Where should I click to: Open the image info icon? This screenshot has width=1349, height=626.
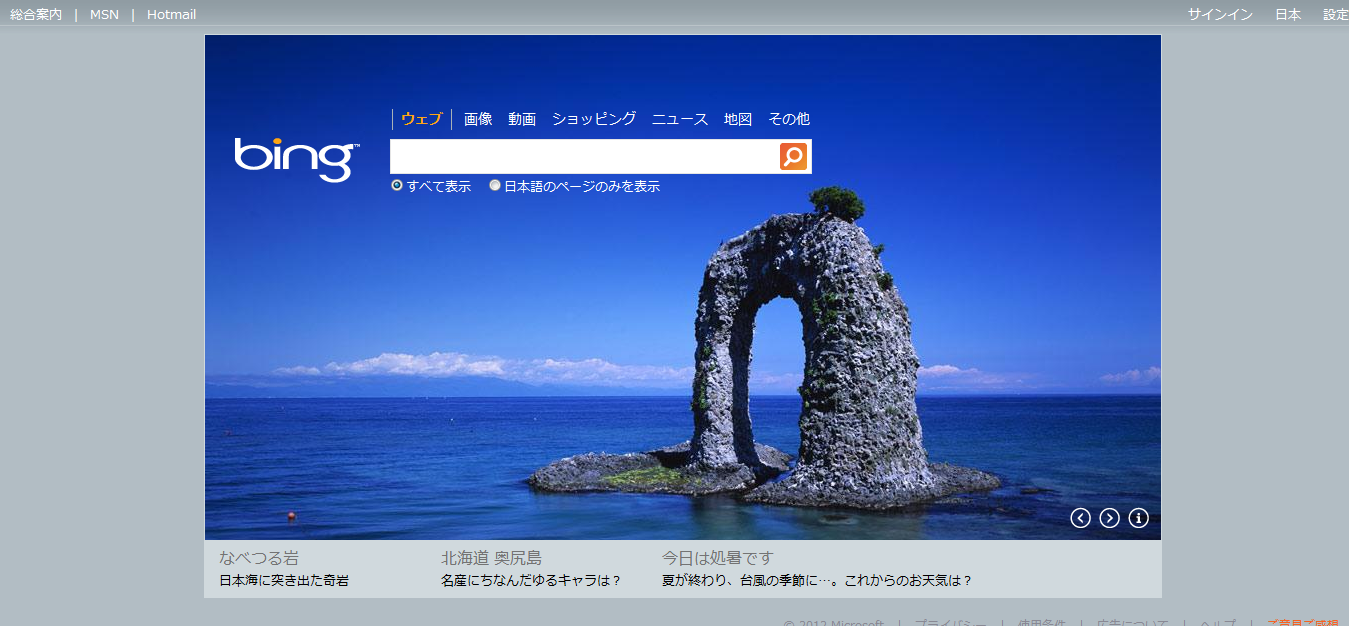point(1138,518)
